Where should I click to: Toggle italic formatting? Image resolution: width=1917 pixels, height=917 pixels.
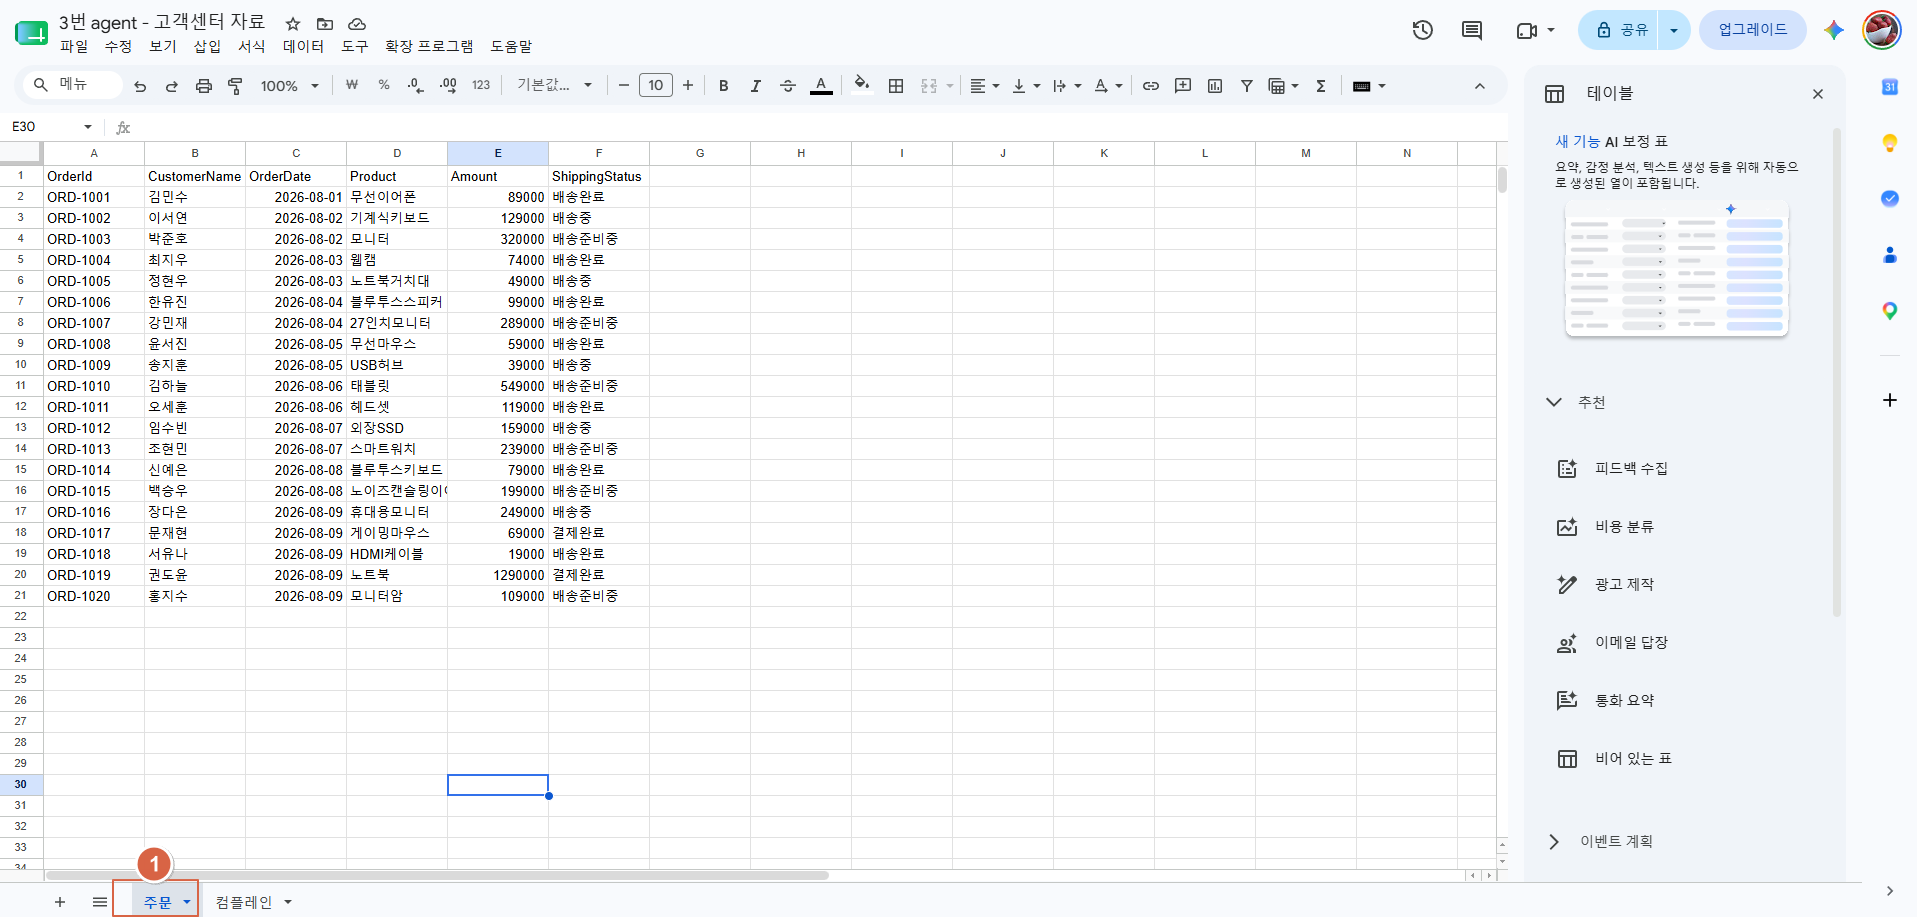click(x=756, y=86)
